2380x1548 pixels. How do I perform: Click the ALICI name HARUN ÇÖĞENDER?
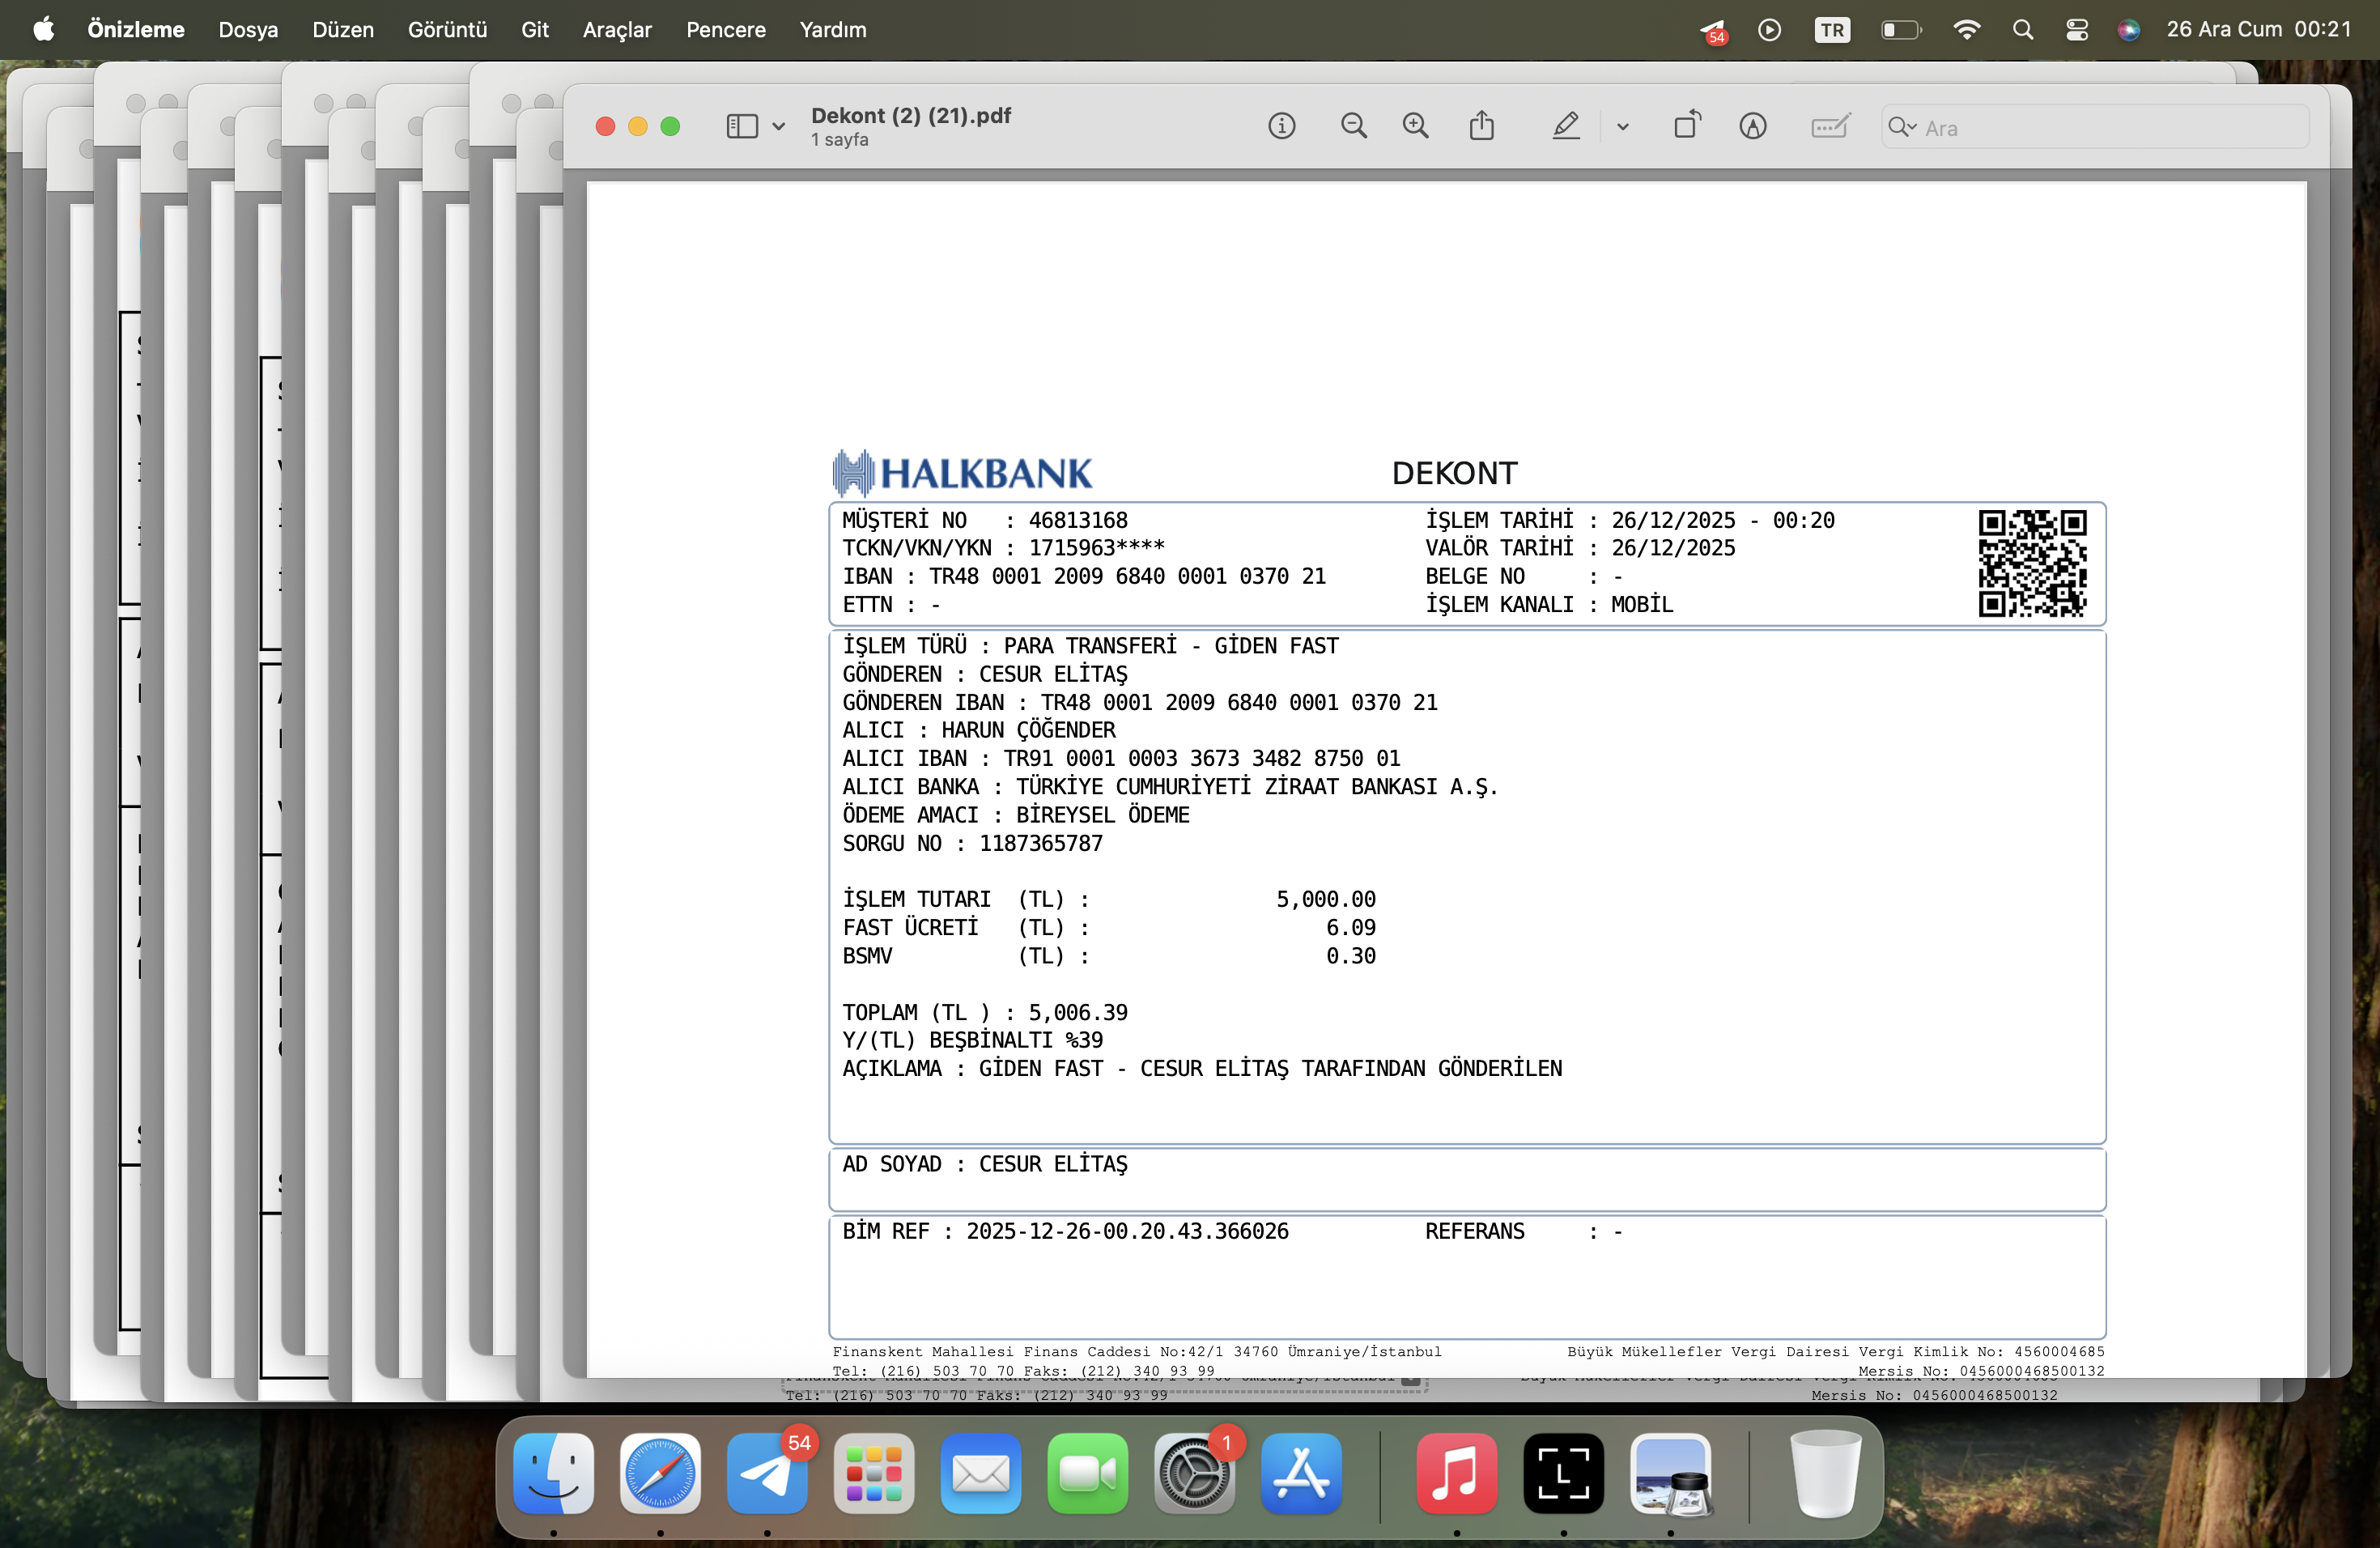click(1028, 730)
